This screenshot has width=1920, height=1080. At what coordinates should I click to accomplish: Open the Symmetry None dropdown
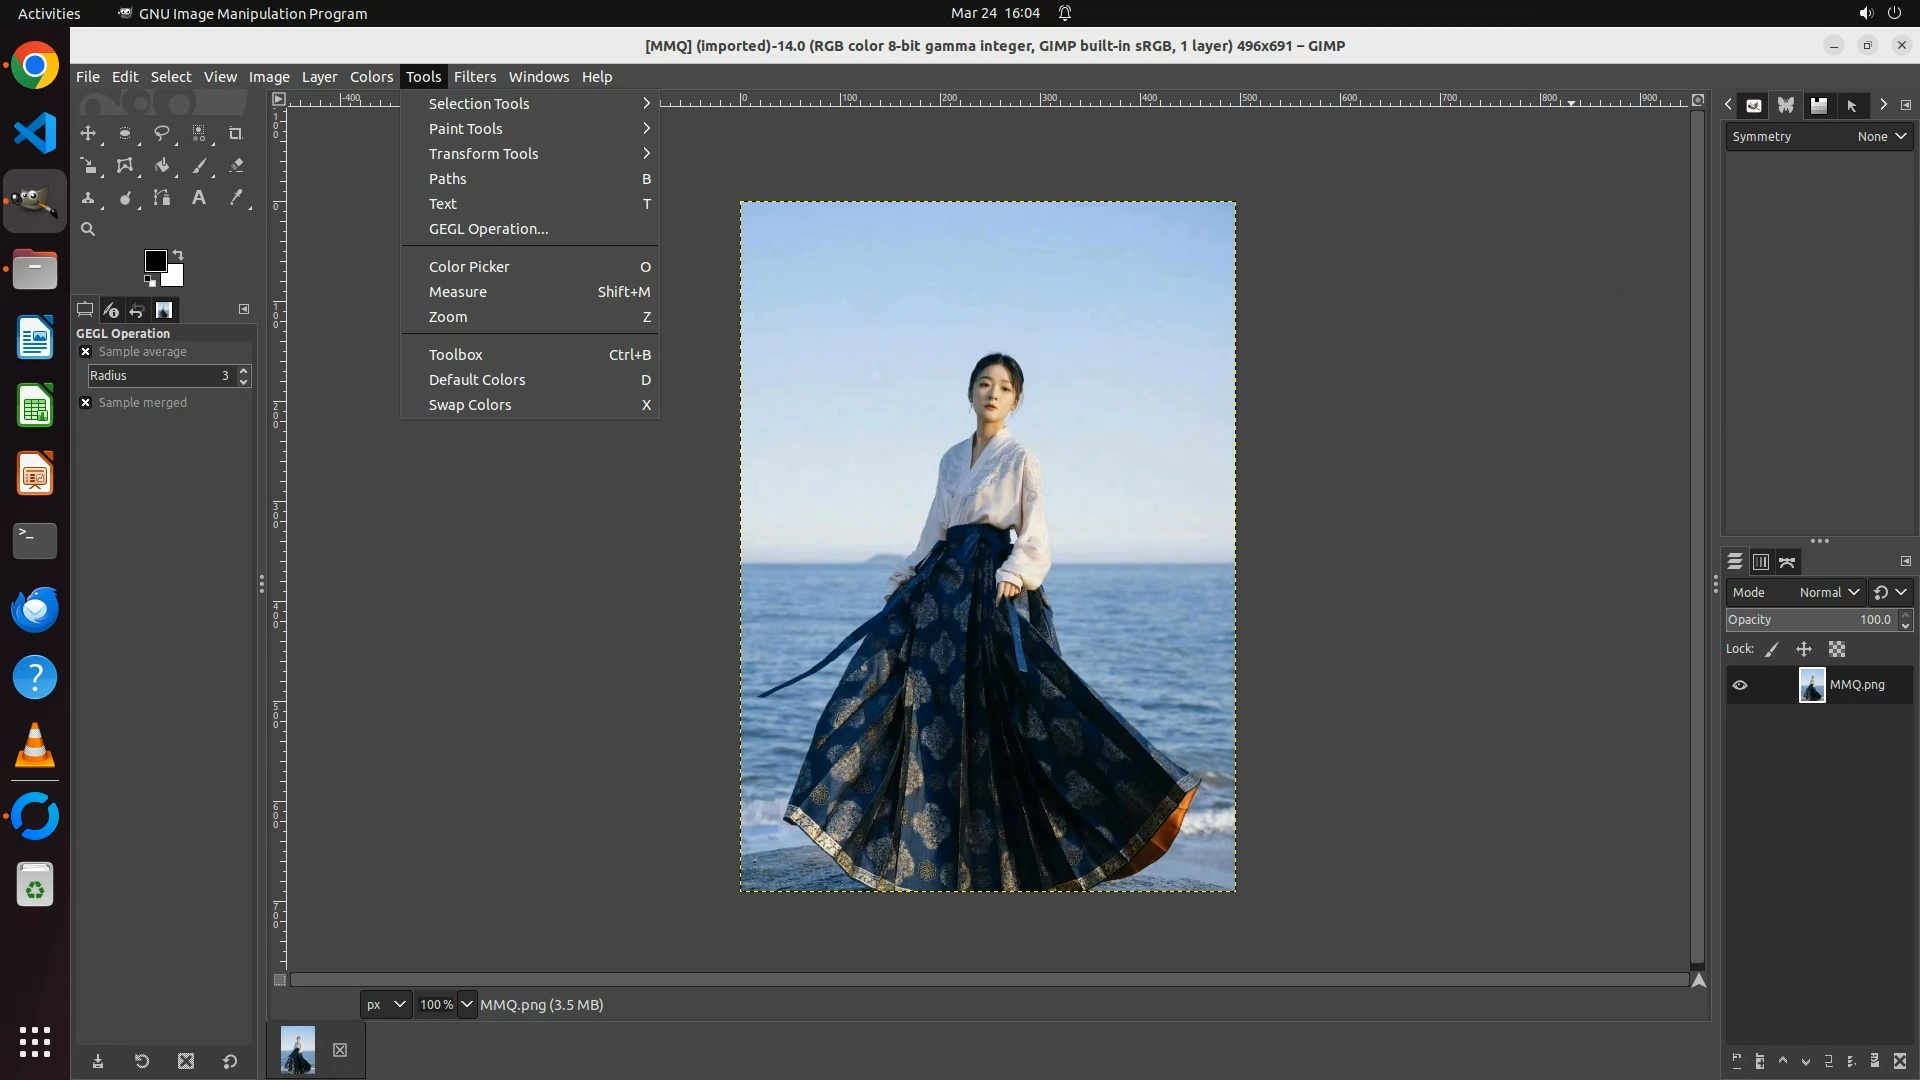point(1882,137)
